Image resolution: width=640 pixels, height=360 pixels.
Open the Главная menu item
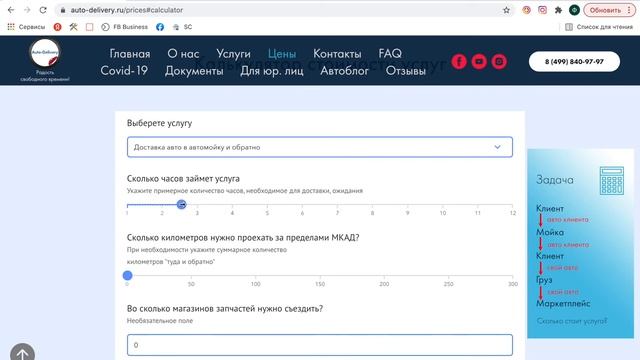(130, 53)
